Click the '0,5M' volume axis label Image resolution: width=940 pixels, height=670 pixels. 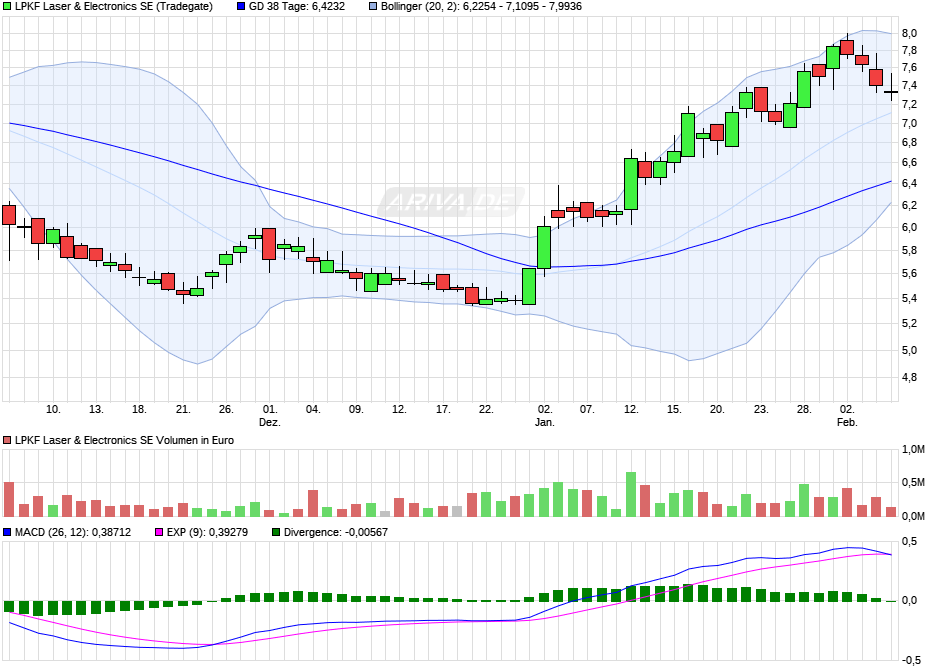coord(914,483)
